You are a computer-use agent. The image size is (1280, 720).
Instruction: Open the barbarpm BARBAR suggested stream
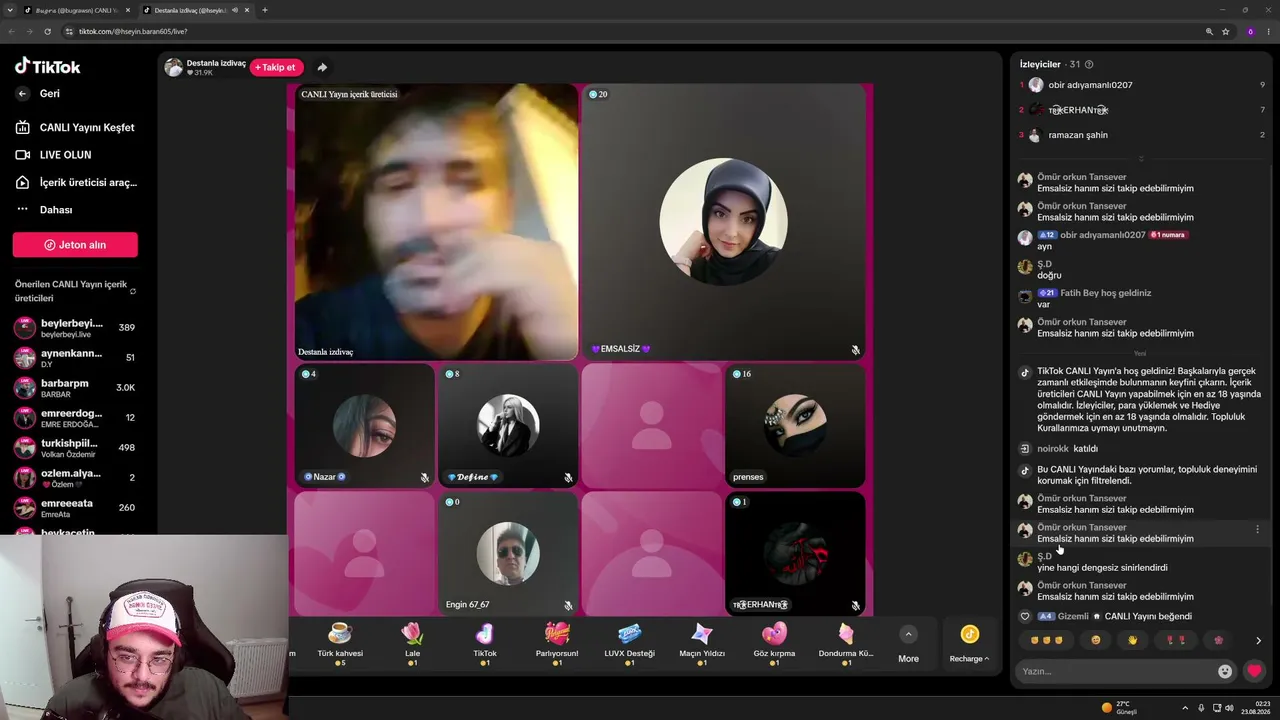pos(75,388)
